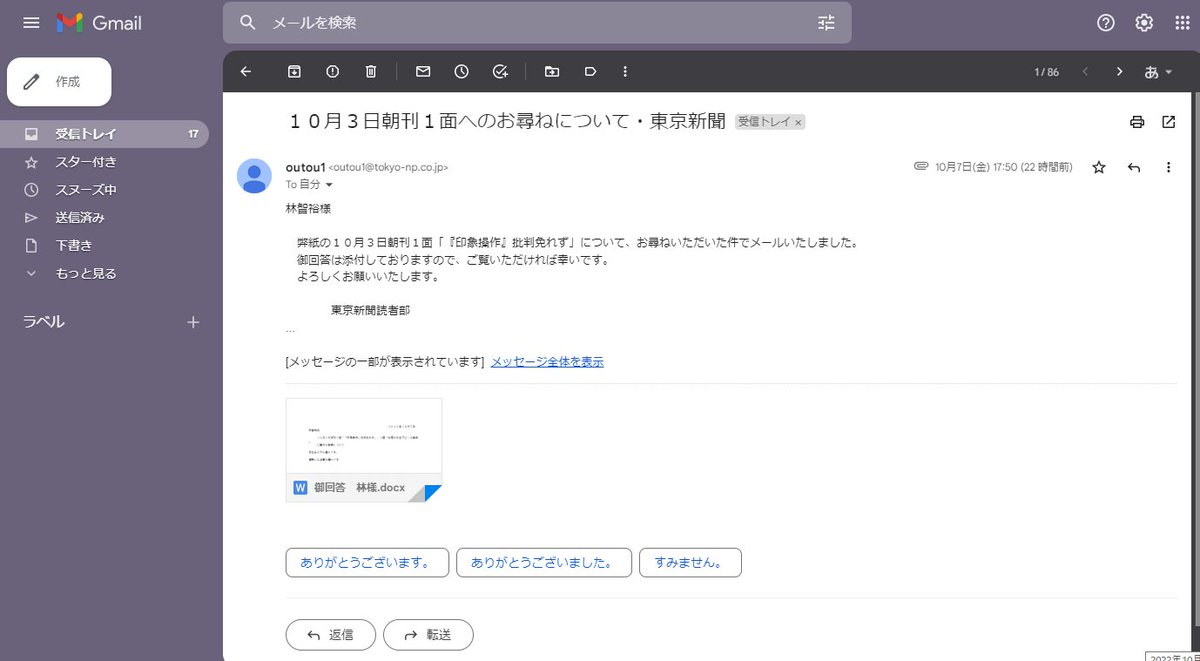Go back to inbox arrow

coord(246,71)
